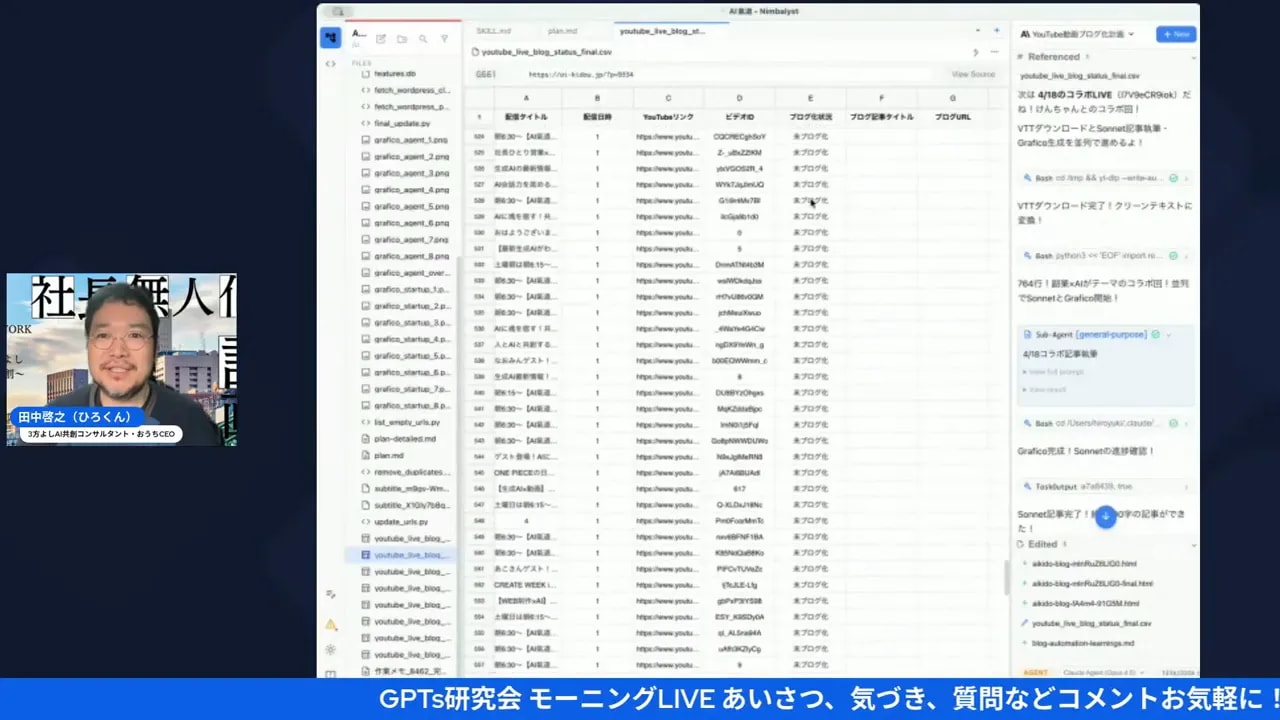This screenshot has height=720, width=1280.
Task: Click the filter icon in the file panel
Action: pos(444,38)
